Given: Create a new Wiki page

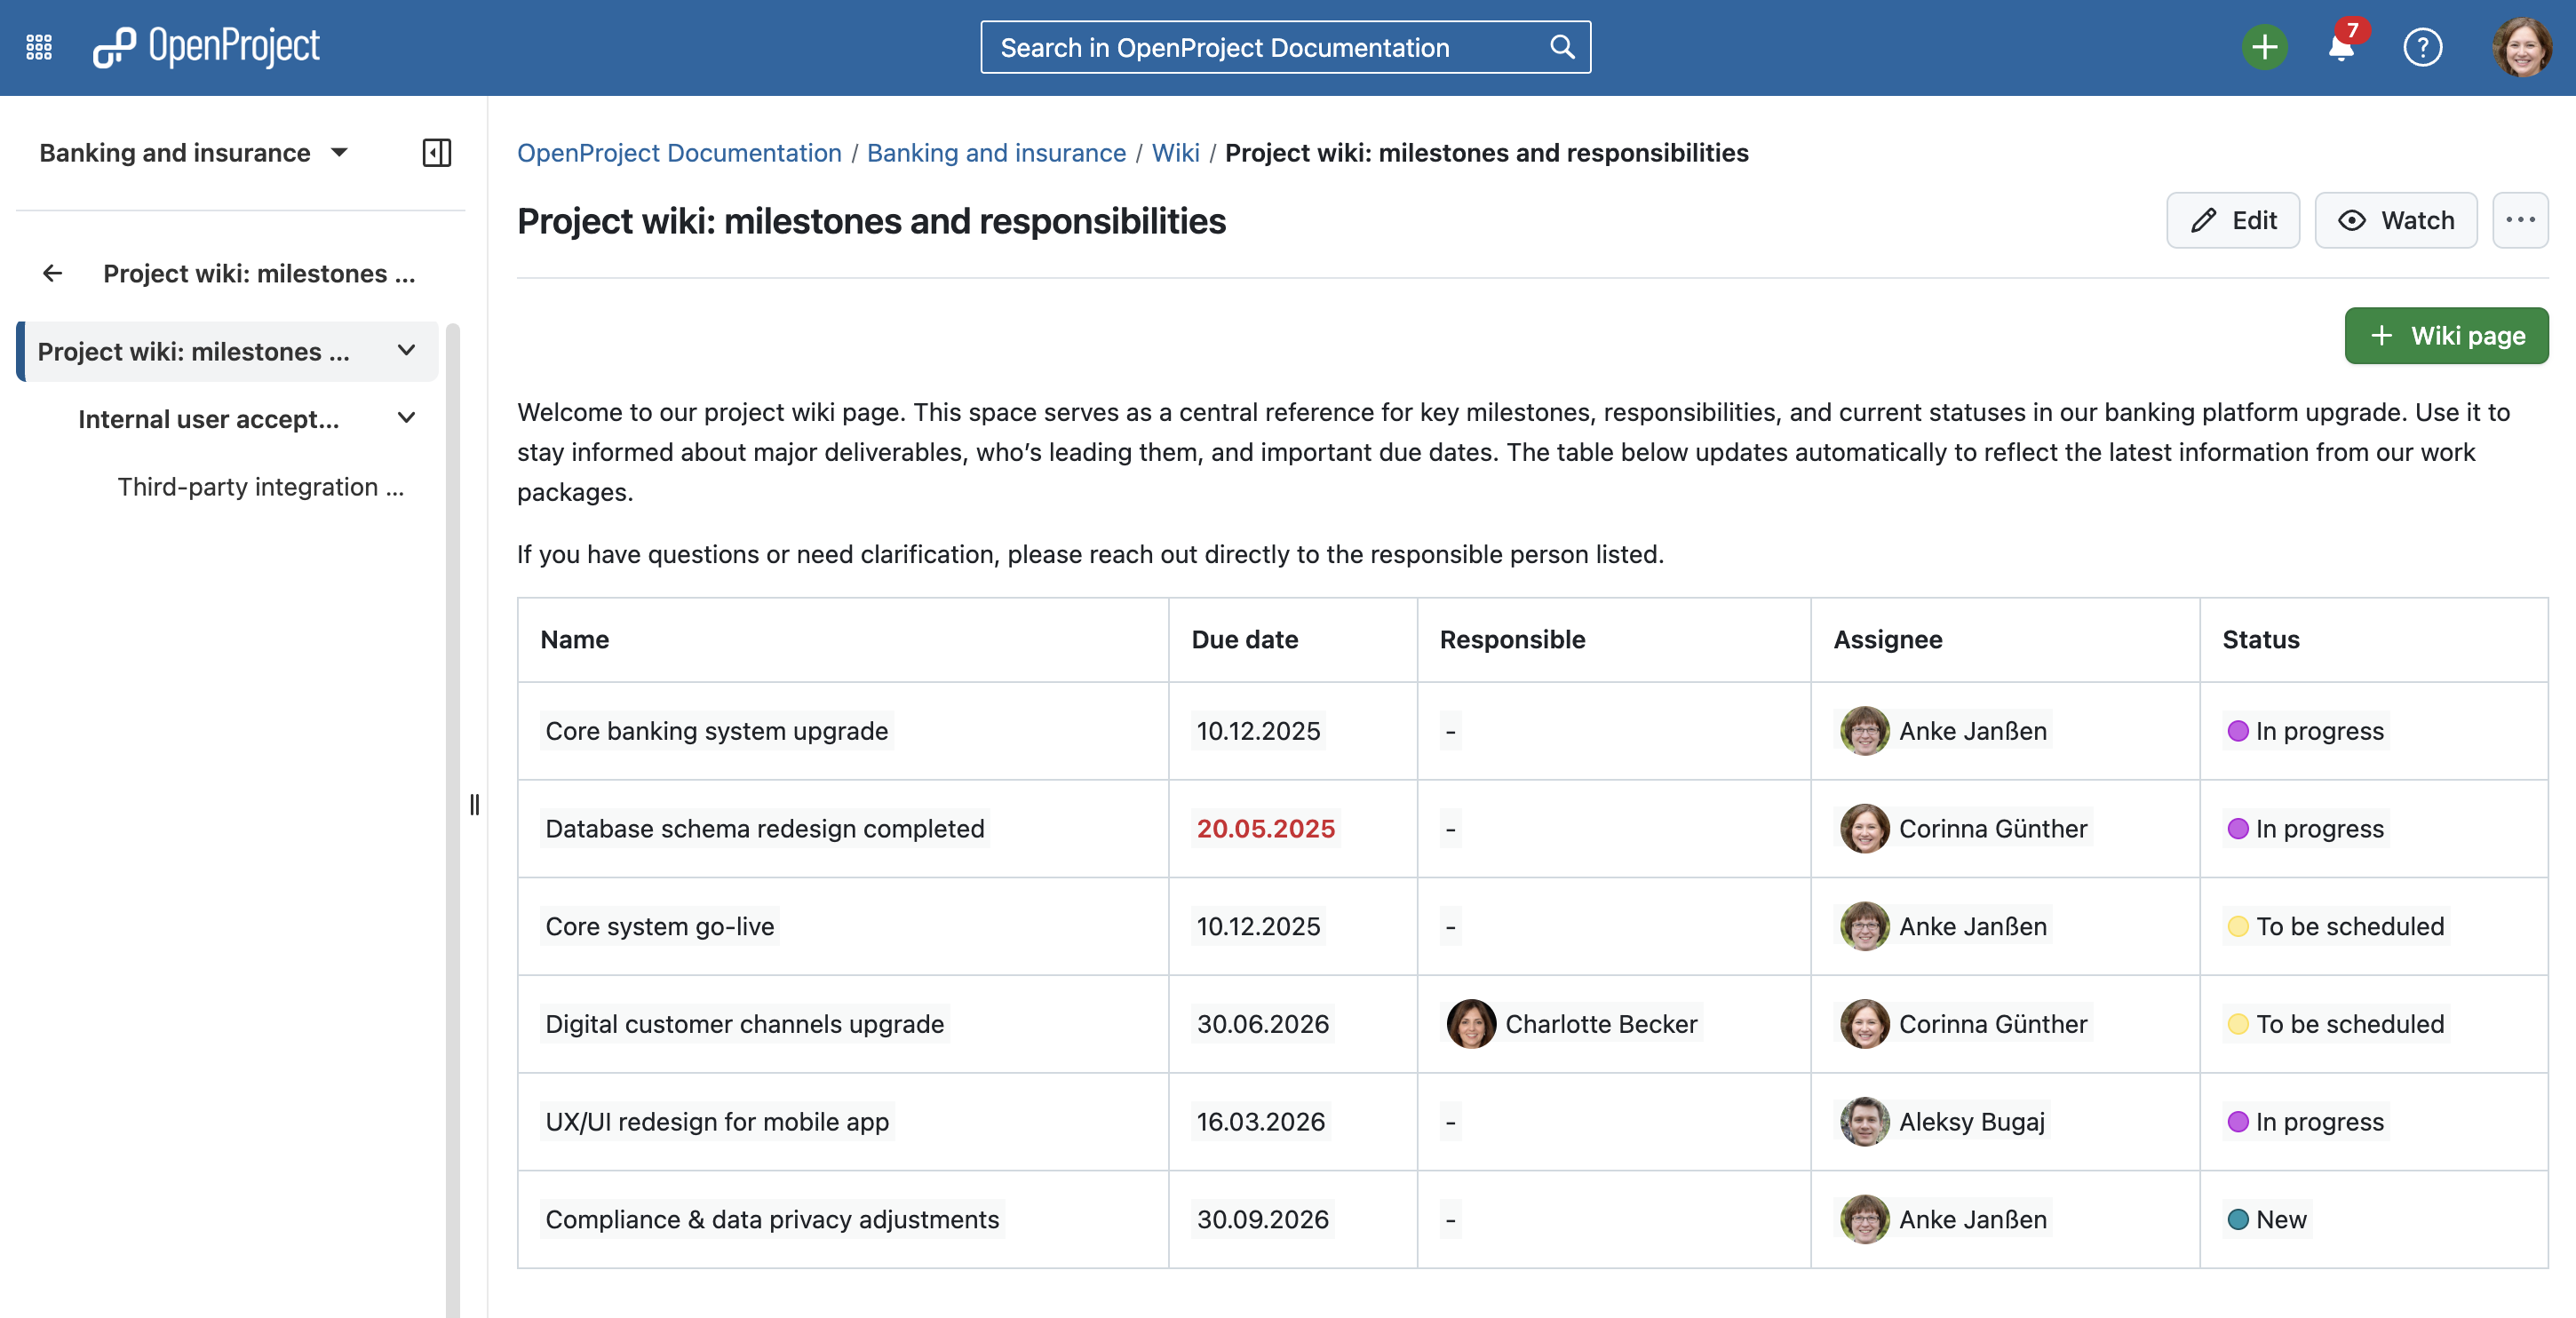Looking at the screenshot, I should click(2445, 336).
